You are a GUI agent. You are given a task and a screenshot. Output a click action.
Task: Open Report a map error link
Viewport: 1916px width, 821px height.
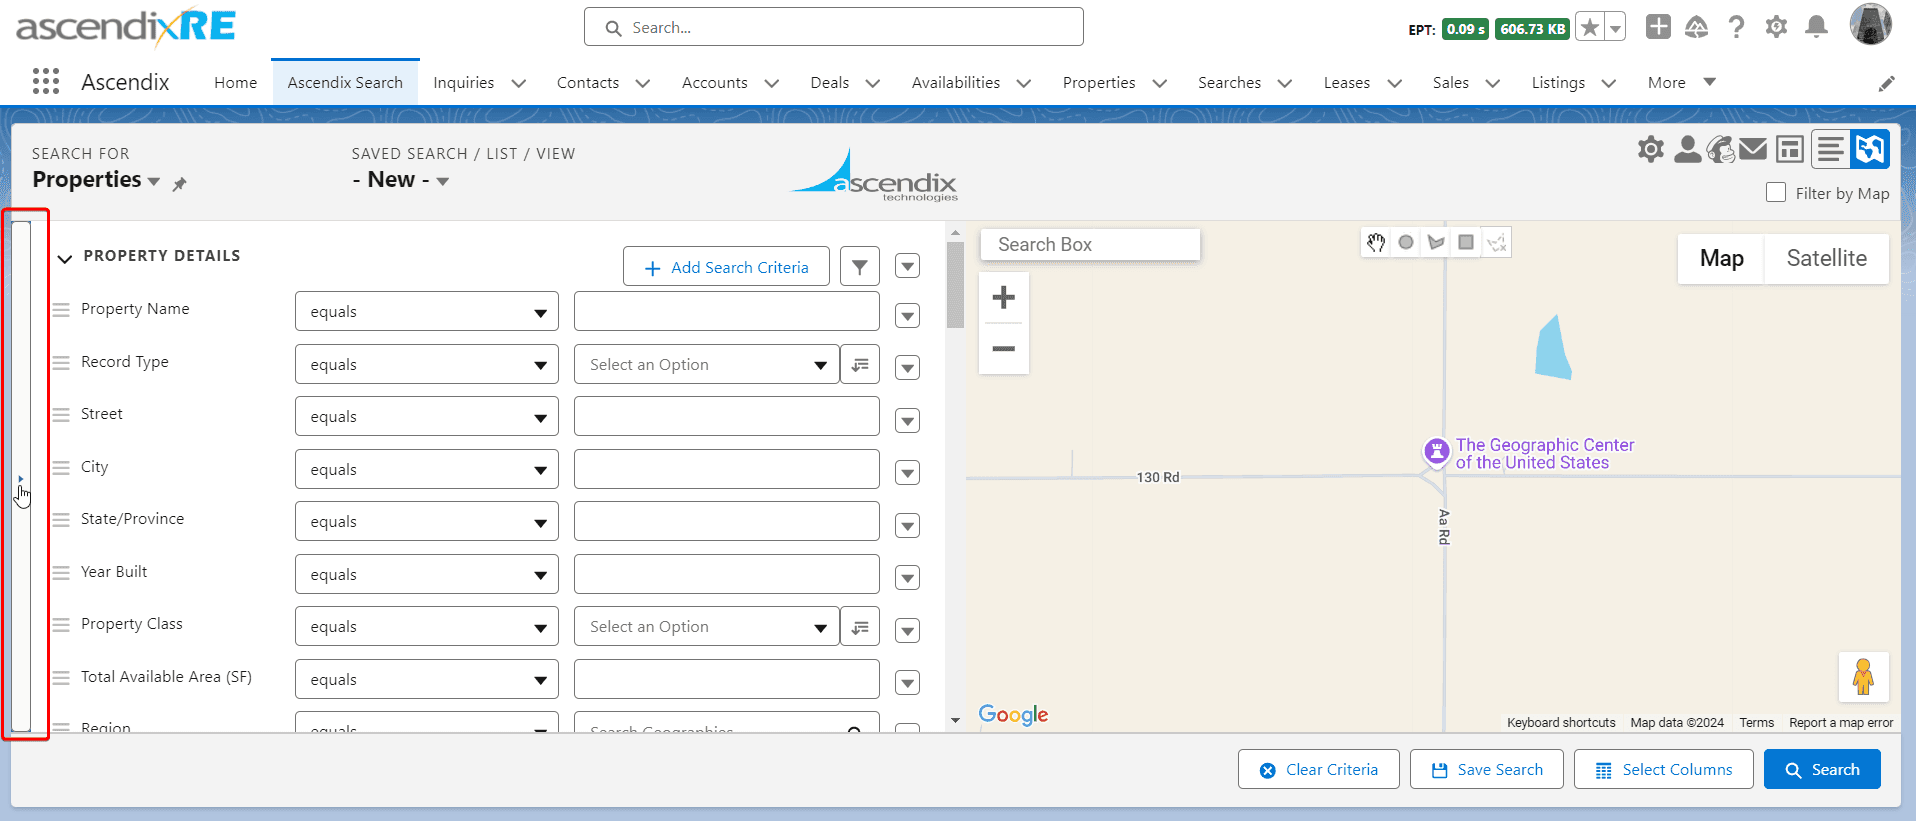(x=1840, y=723)
